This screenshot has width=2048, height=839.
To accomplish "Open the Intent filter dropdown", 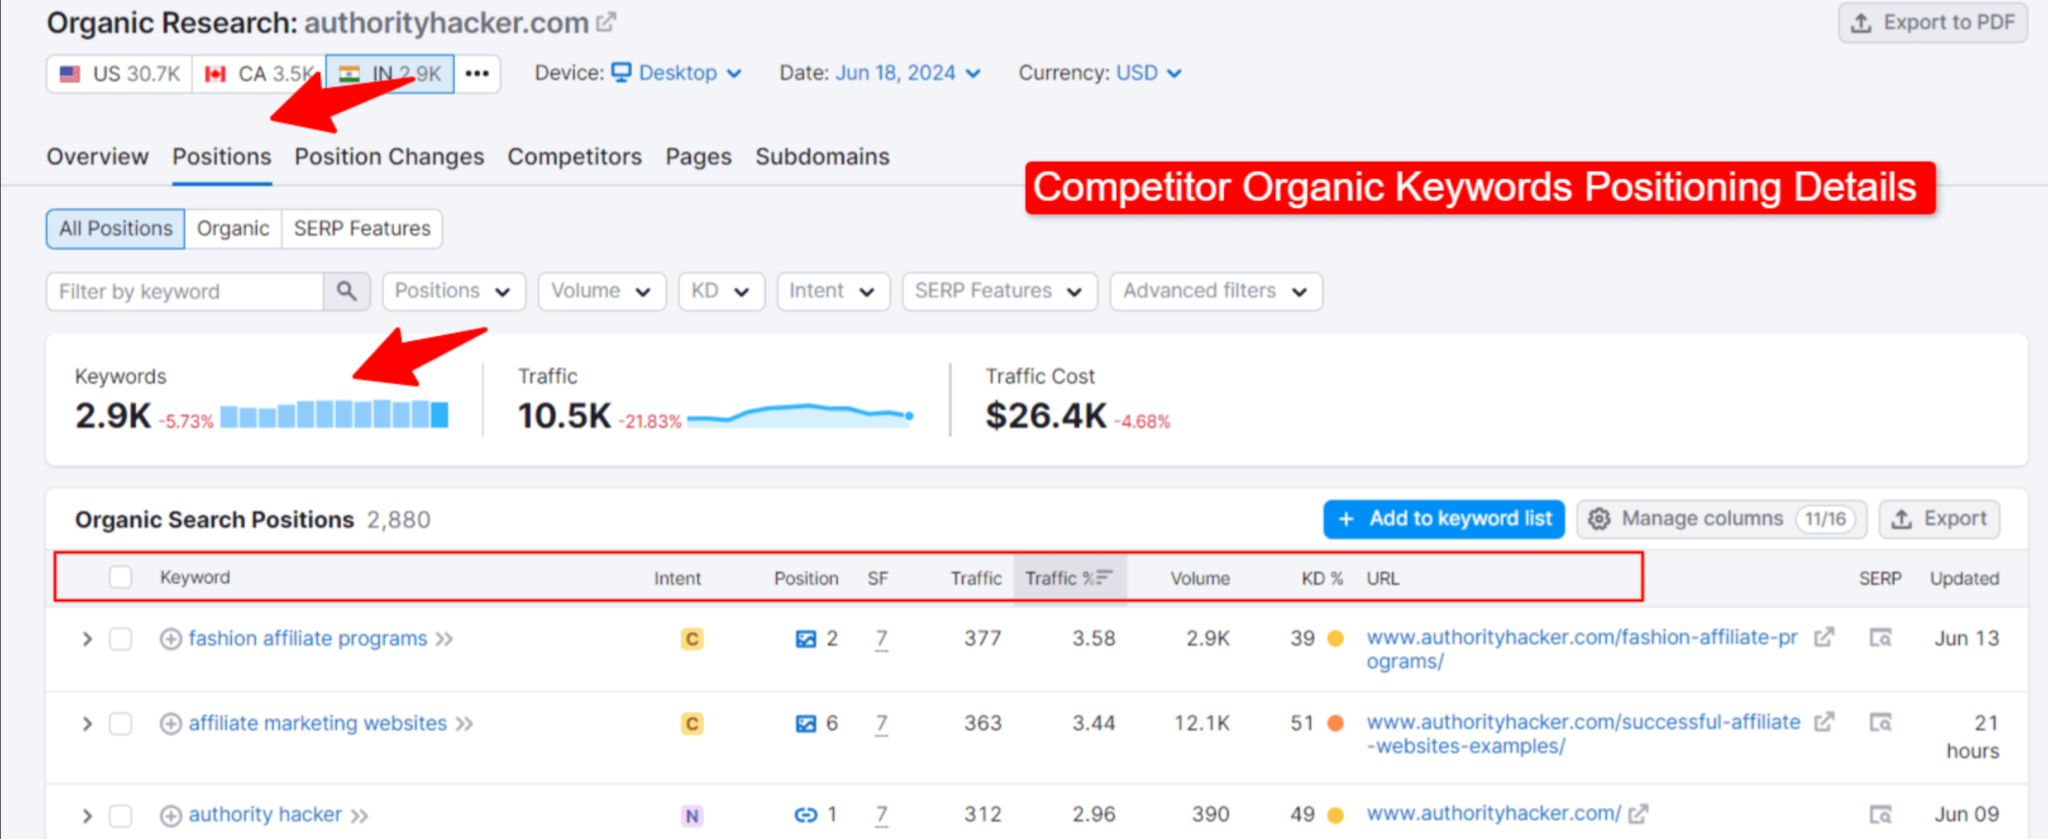I will pos(833,291).
